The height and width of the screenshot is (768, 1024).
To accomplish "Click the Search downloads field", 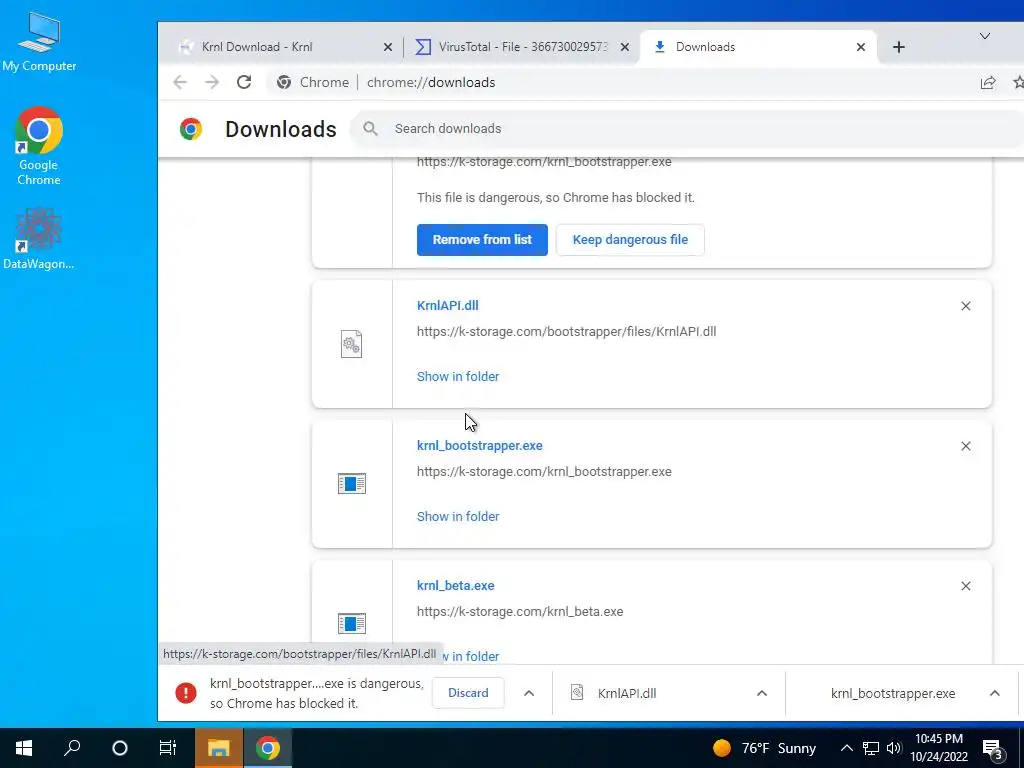I will pos(689,129).
